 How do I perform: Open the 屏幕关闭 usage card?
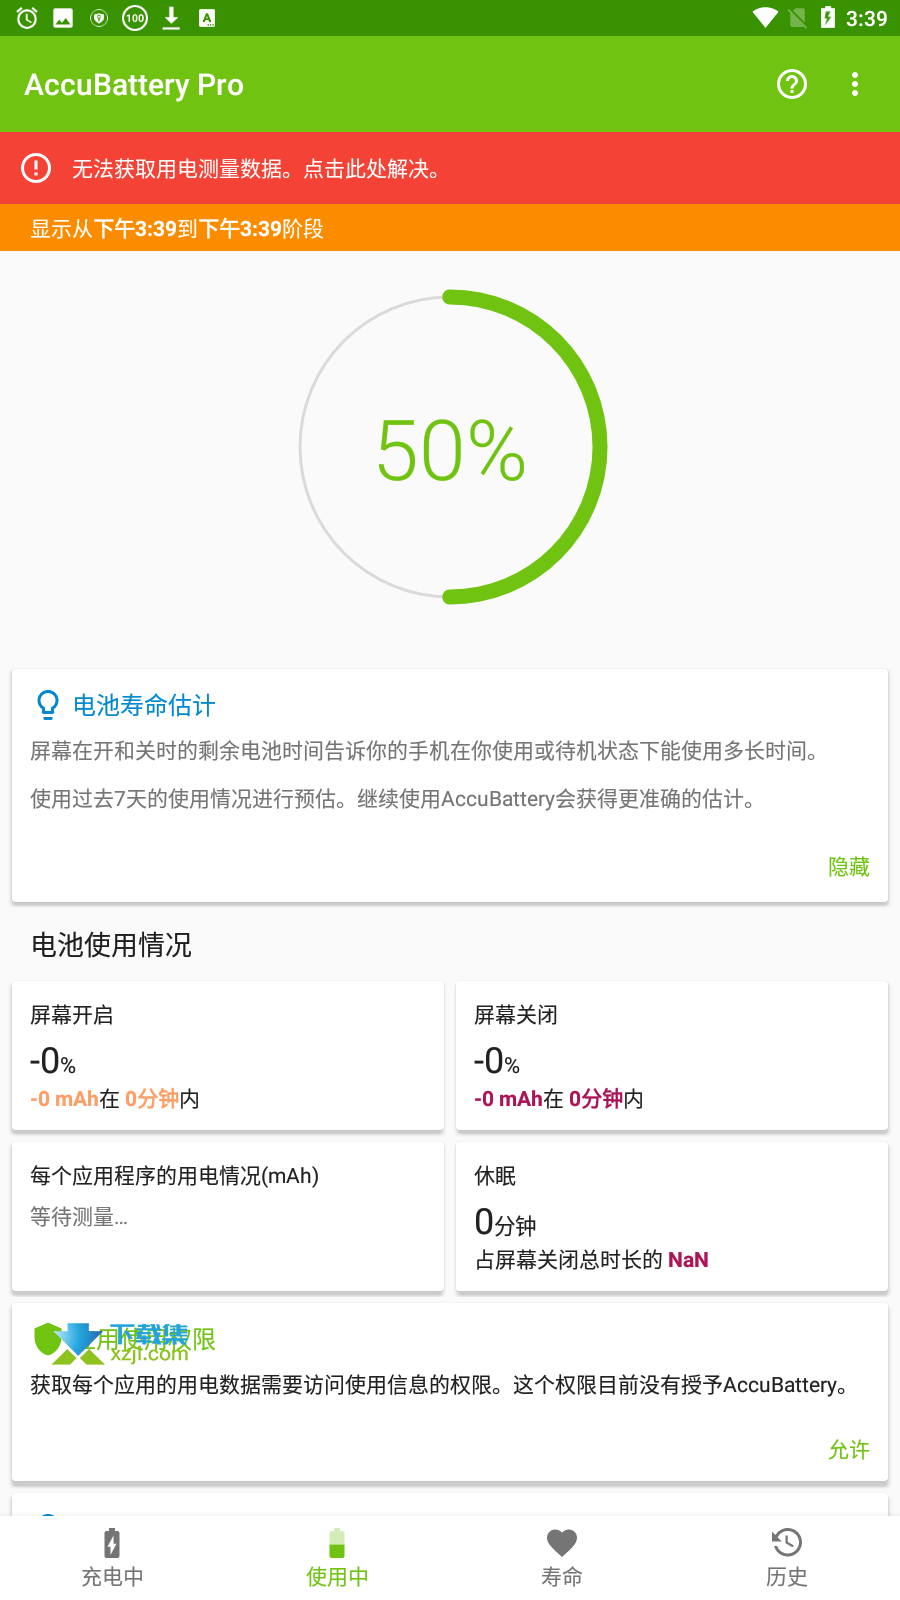(672, 1056)
